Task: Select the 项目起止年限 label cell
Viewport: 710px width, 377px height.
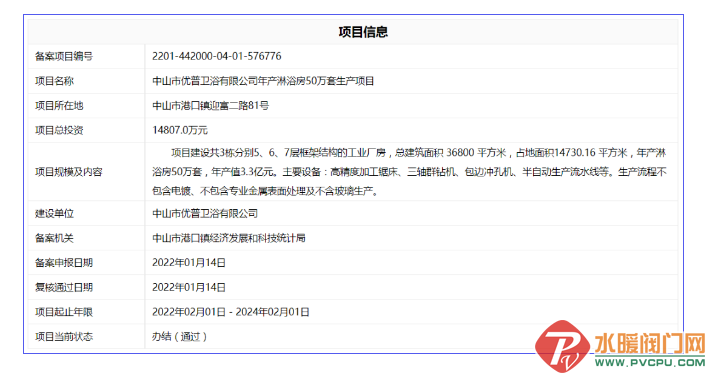Action: [86, 312]
